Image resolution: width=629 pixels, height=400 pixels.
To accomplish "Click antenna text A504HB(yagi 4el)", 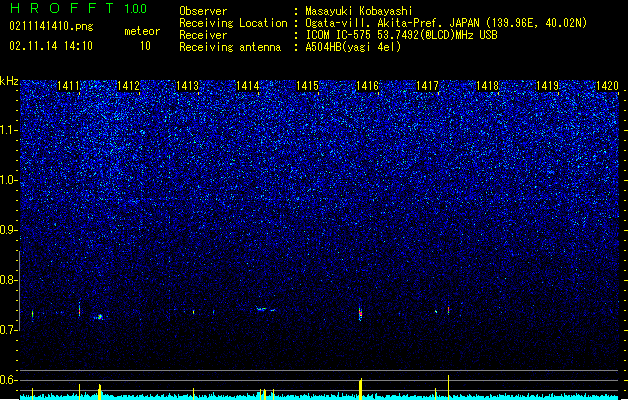I will 353,47.
